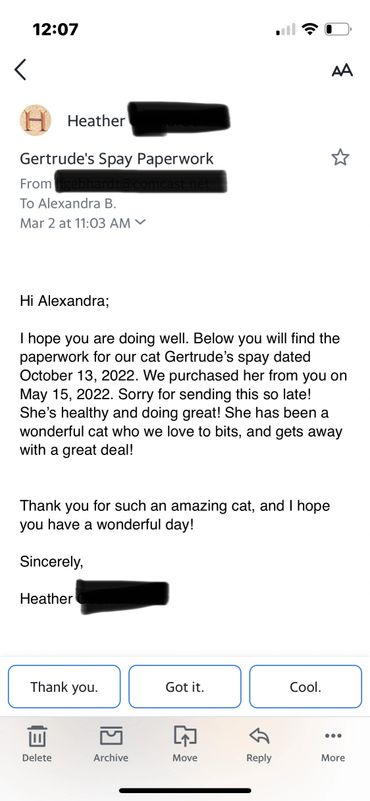Select the 'Got it.' quick reply
The width and height of the screenshot is (370, 801).
pos(184,687)
